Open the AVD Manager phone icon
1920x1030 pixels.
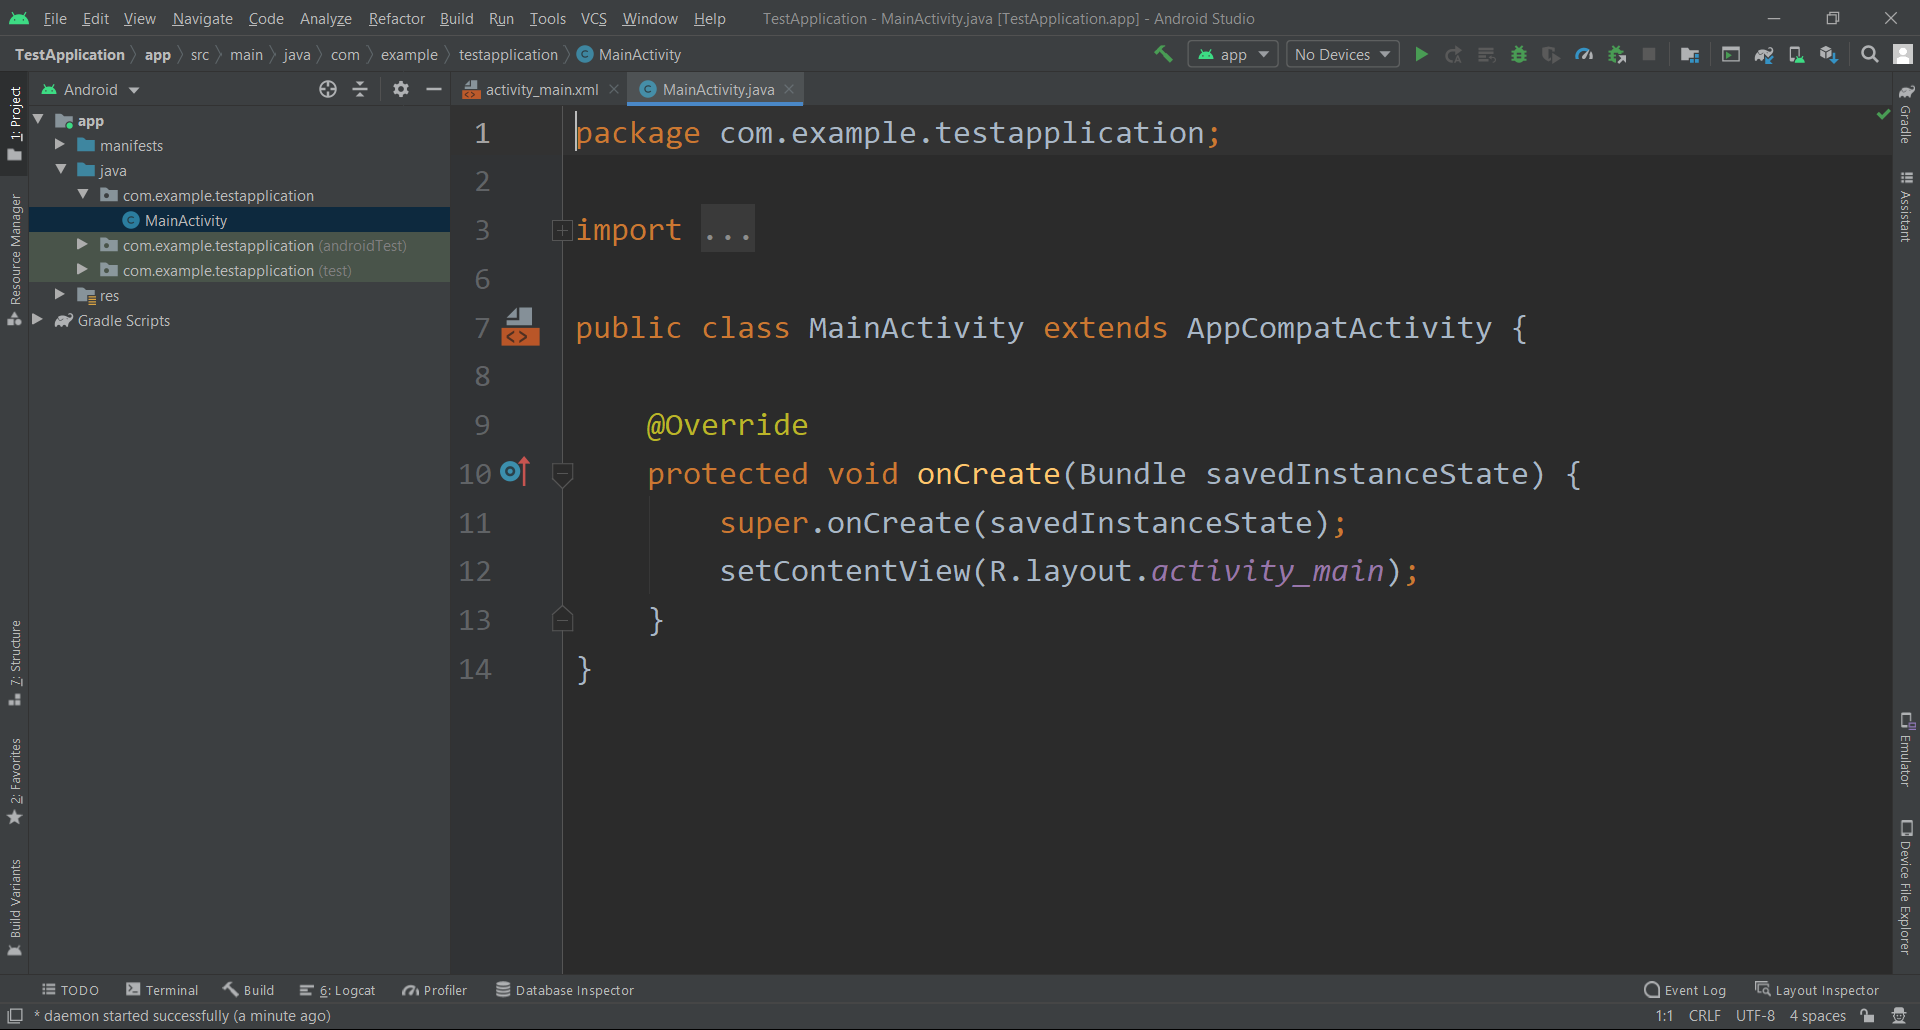tap(1796, 54)
